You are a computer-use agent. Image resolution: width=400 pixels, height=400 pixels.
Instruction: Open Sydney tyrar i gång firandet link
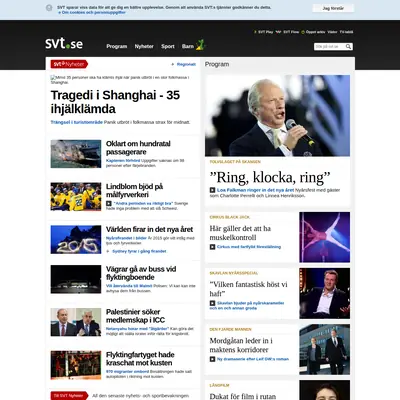pyautogui.click(x=139, y=251)
